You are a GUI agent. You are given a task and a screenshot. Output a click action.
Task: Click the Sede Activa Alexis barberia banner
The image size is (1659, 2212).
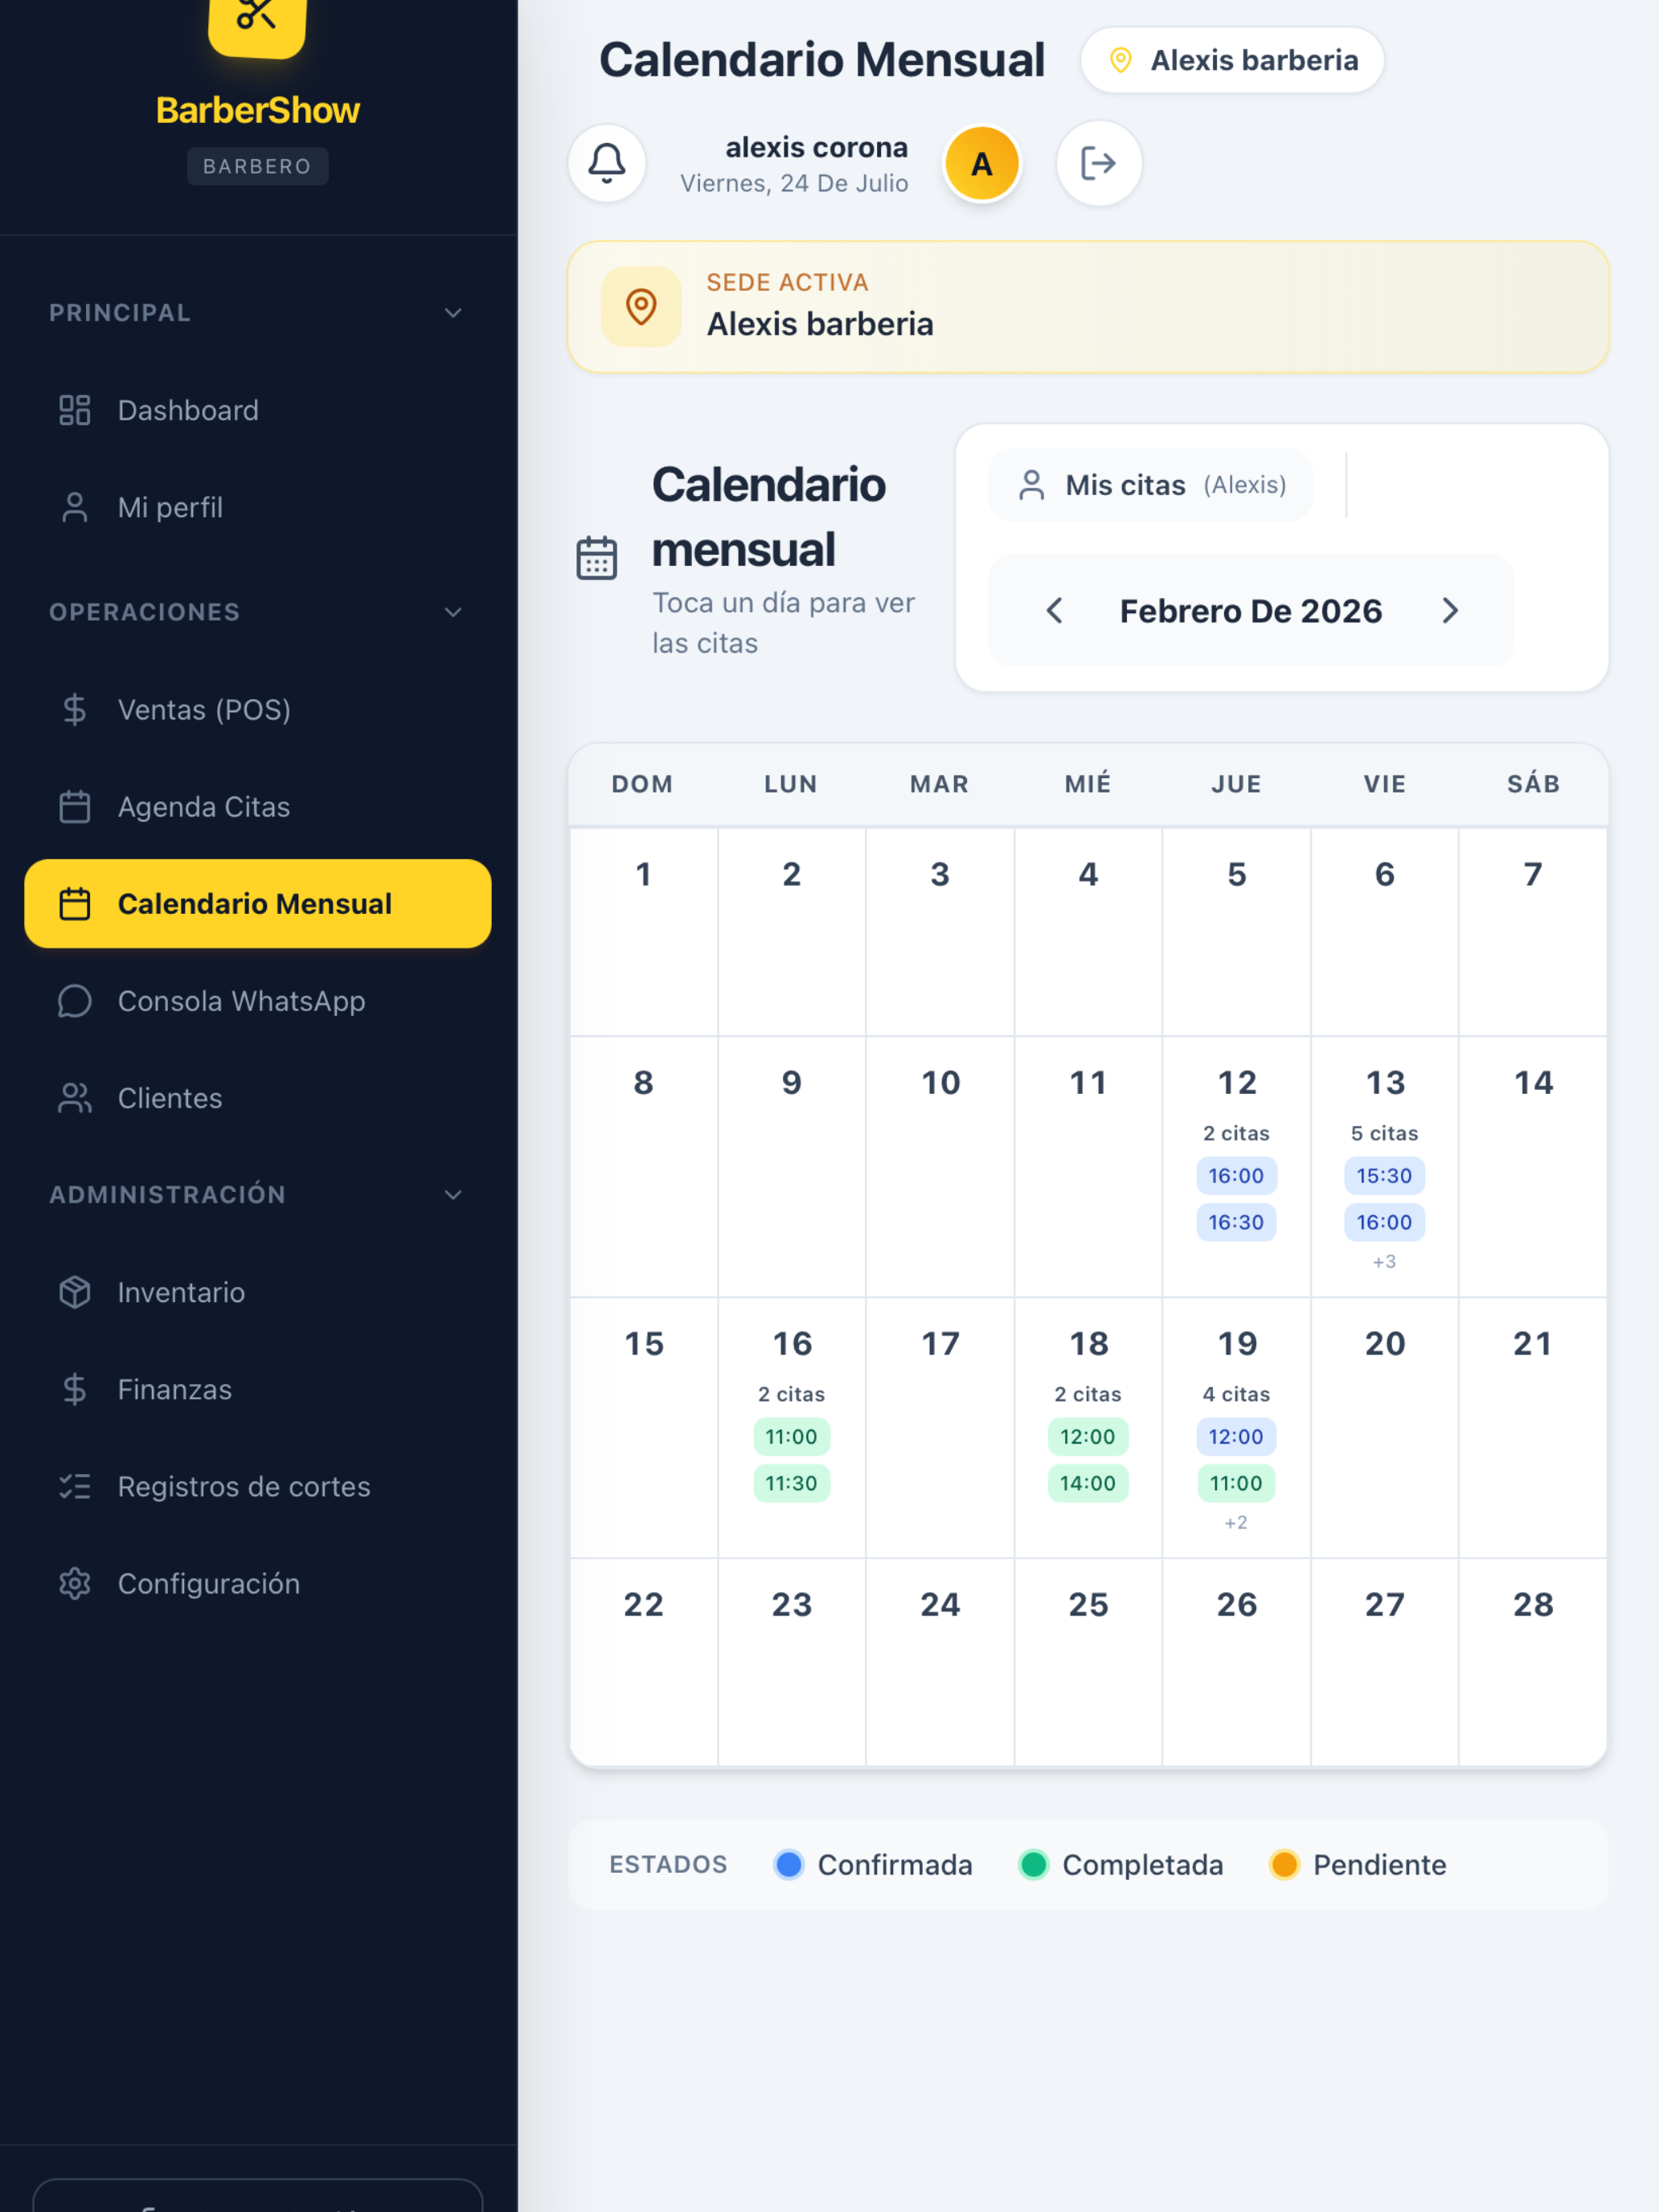(x=1088, y=307)
